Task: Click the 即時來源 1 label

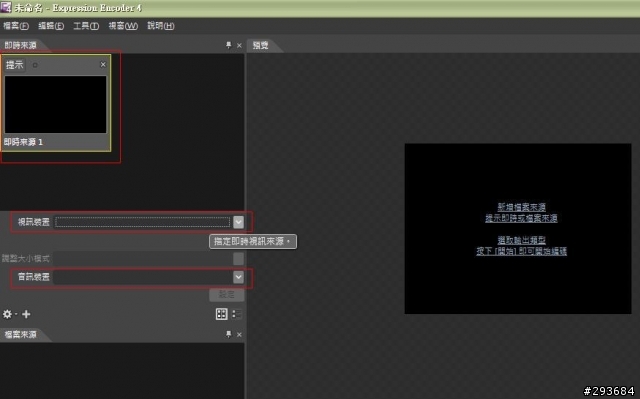Action: pyautogui.click(x=23, y=142)
